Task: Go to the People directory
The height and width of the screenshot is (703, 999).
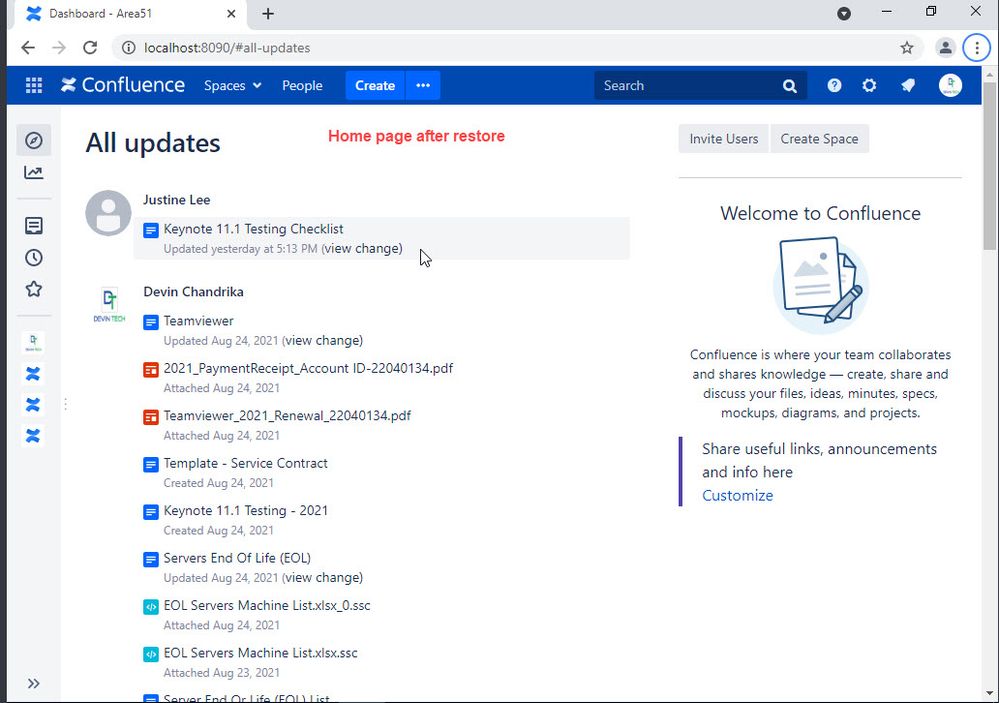Action: click(302, 85)
